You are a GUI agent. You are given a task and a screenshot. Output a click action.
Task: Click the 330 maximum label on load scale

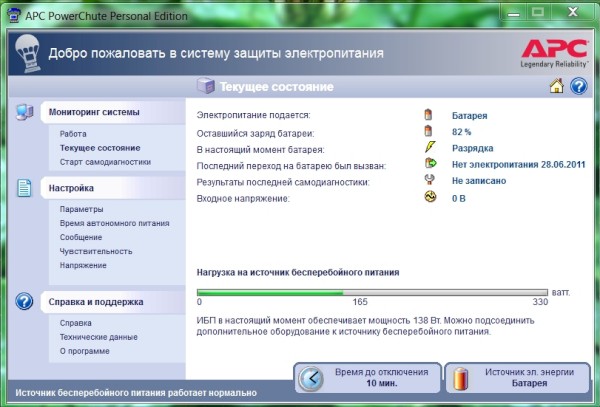click(540, 302)
